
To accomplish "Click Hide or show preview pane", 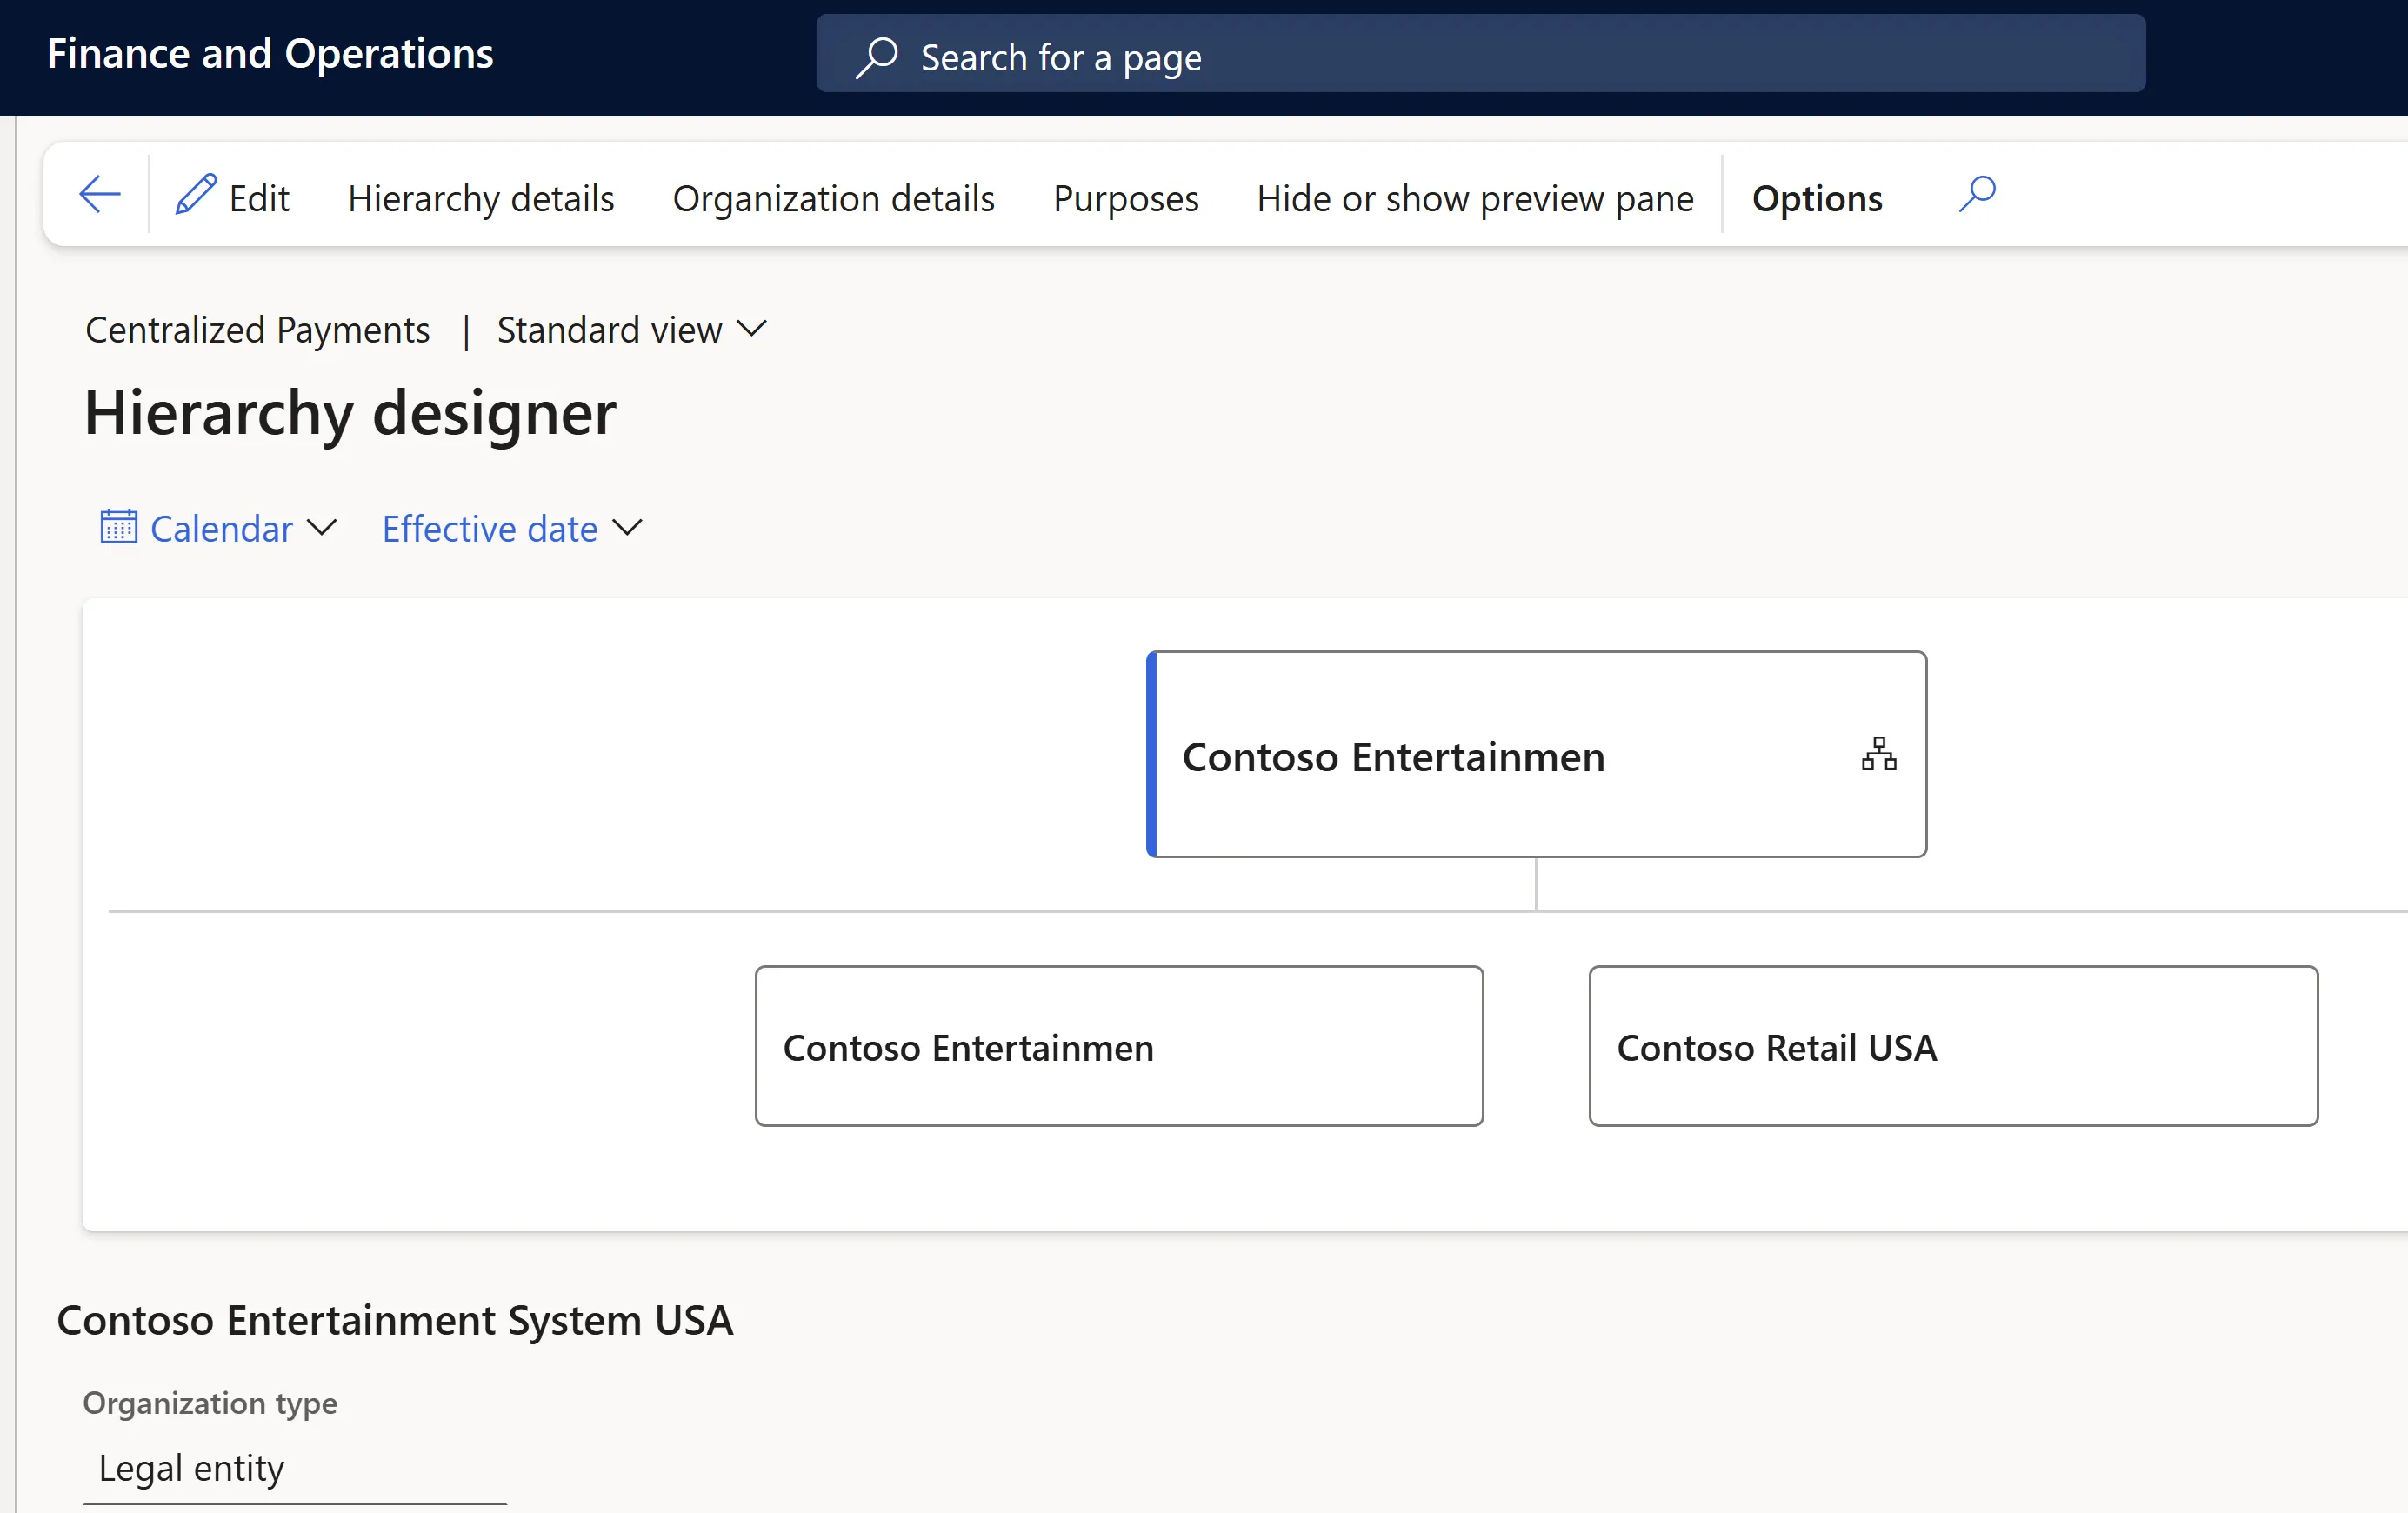I will [x=1475, y=198].
